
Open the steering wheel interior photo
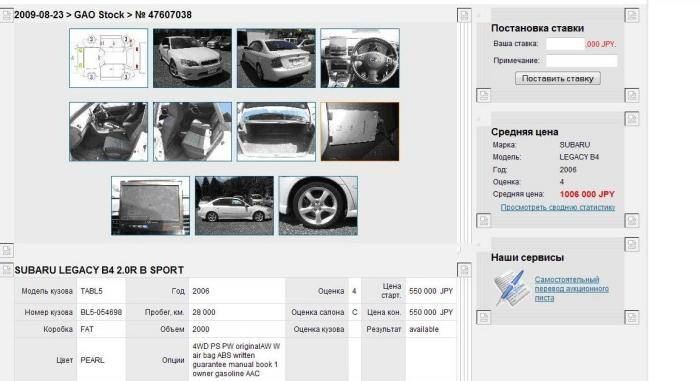tap(360, 58)
